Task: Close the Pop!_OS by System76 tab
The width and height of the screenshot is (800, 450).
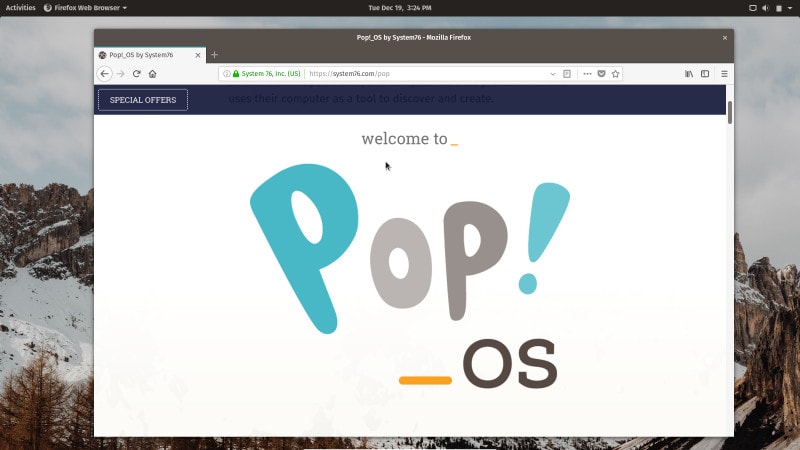Action: 198,55
